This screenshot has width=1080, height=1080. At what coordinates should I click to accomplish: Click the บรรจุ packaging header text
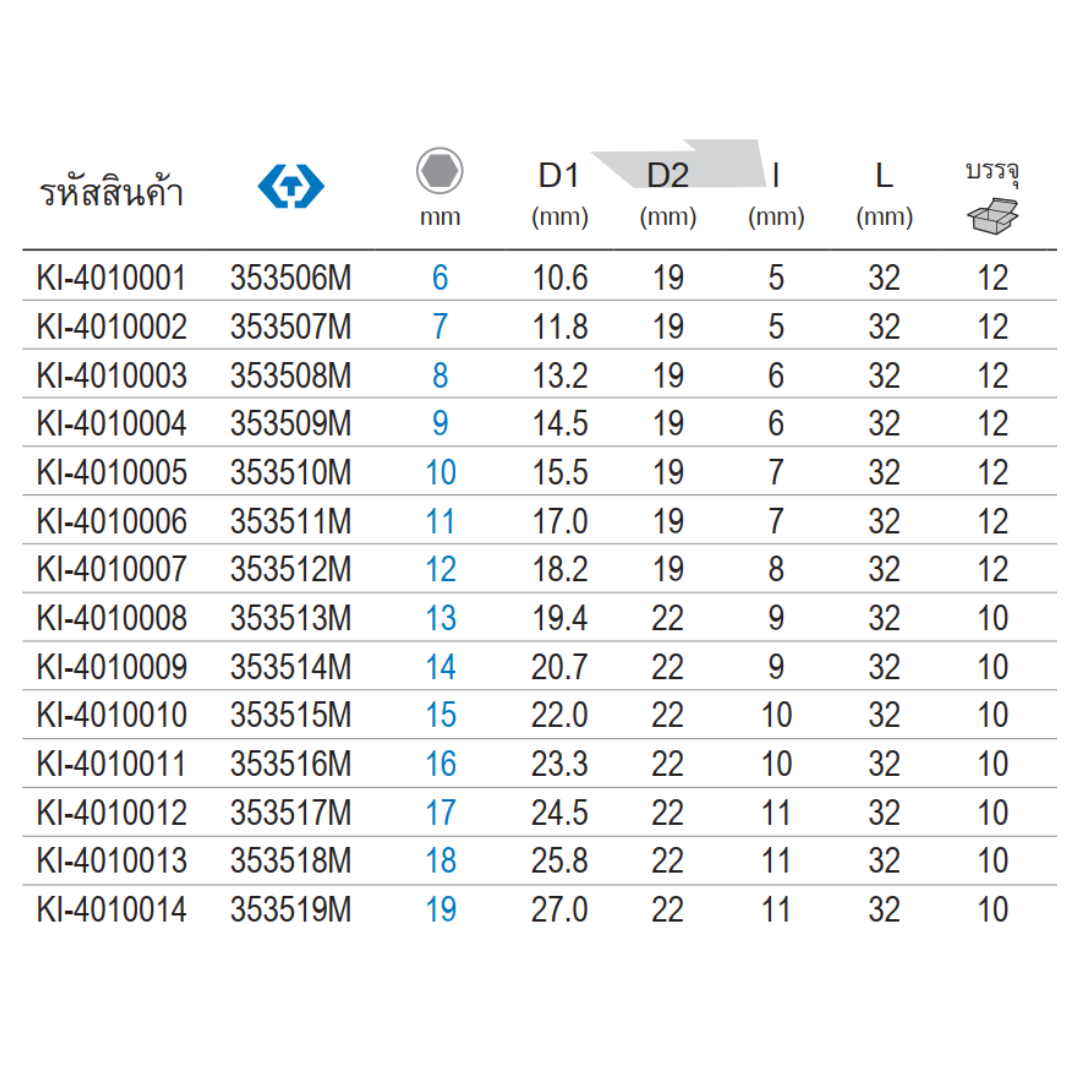992,172
